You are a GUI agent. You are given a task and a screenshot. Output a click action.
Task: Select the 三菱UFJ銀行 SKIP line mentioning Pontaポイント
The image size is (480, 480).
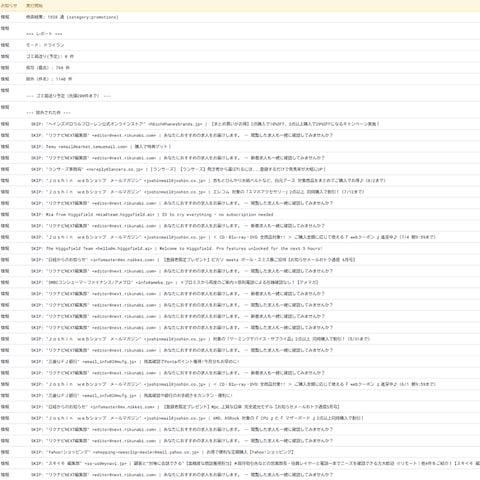click(240, 362)
